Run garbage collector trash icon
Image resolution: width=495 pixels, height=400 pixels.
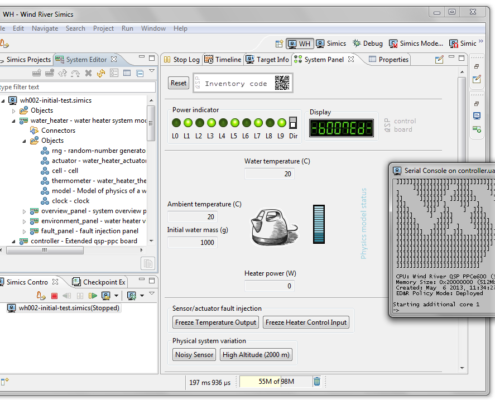click(x=317, y=381)
